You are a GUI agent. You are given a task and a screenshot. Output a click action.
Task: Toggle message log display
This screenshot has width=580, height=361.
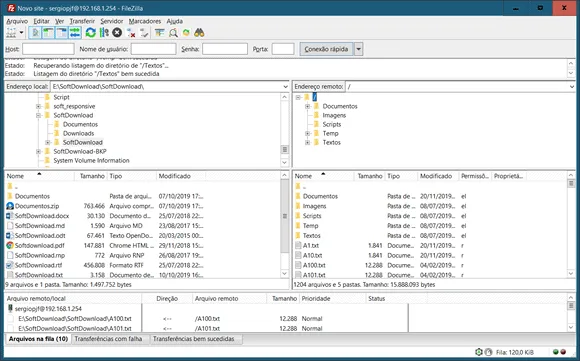point(35,33)
